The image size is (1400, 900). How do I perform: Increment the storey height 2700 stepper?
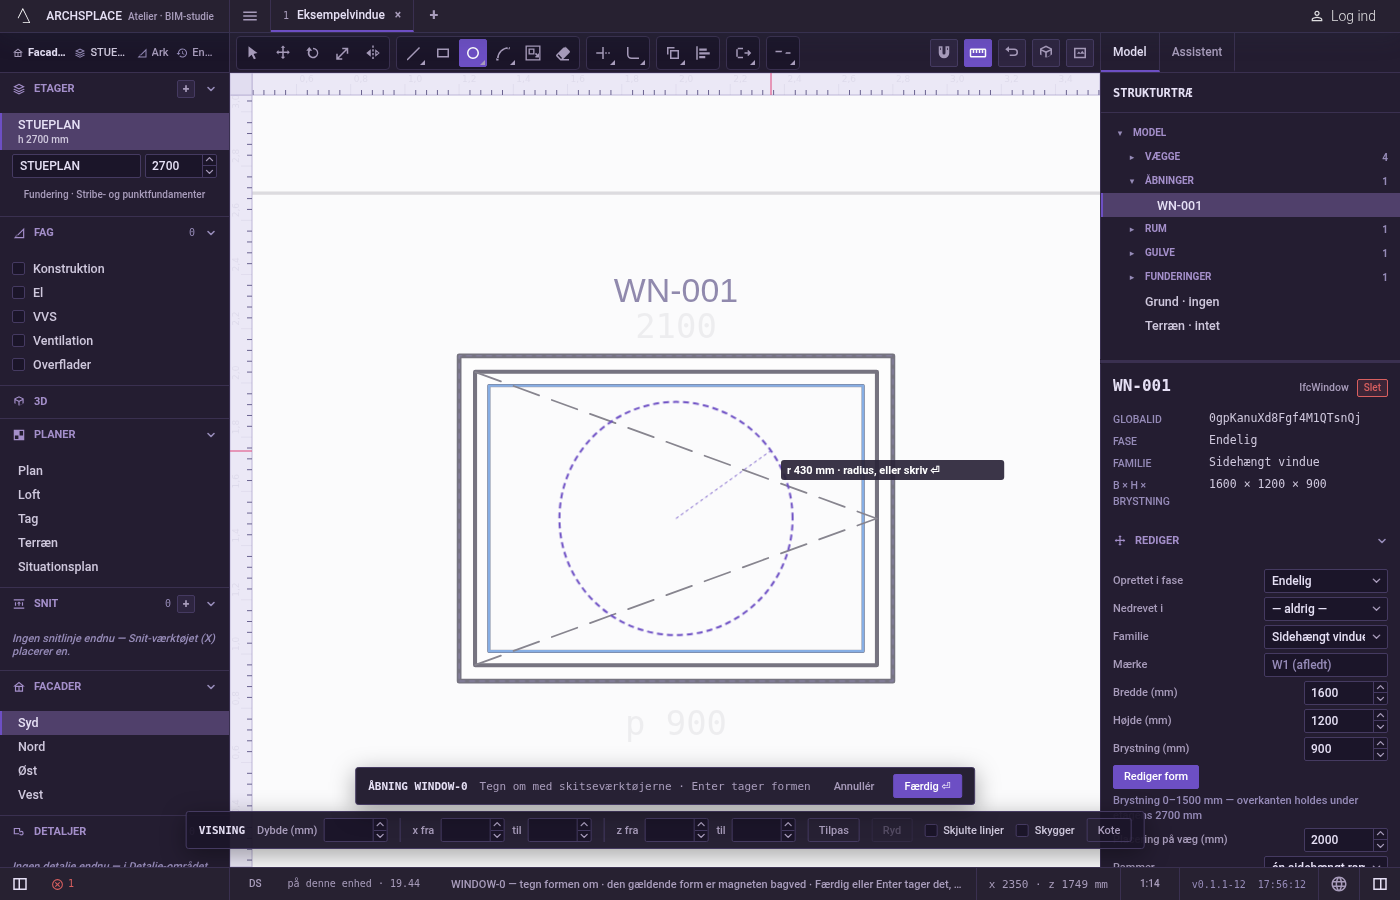click(209, 160)
